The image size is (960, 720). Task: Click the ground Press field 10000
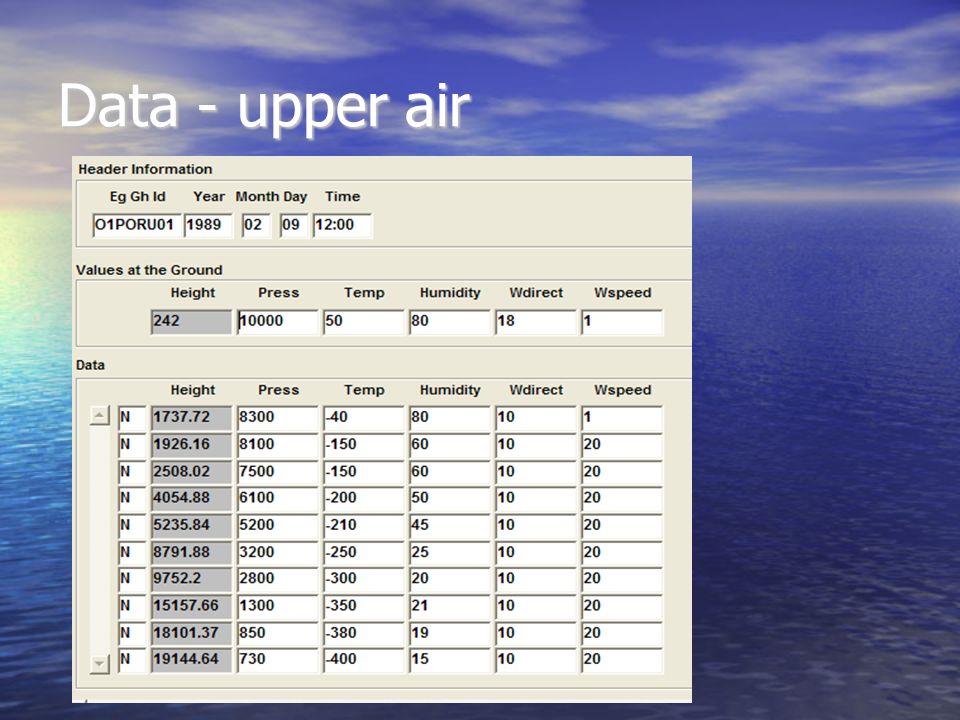click(278, 322)
